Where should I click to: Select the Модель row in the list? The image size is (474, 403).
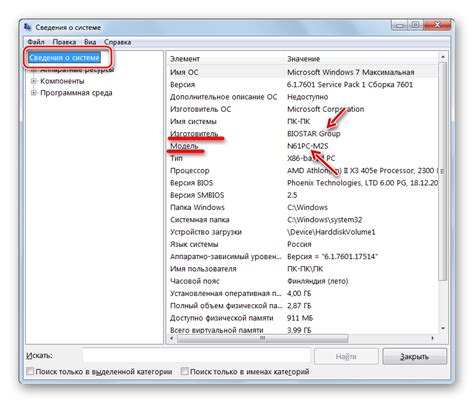302,146
